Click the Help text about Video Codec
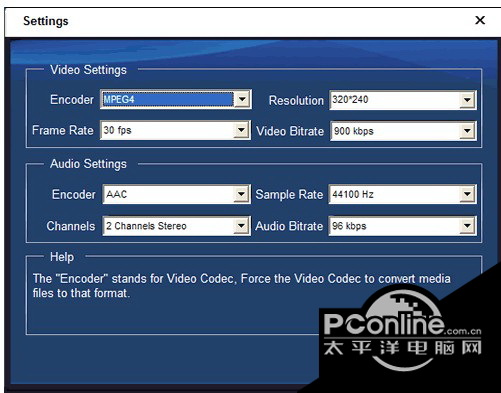This screenshot has height=393, width=501. click(x=242, y=286)
